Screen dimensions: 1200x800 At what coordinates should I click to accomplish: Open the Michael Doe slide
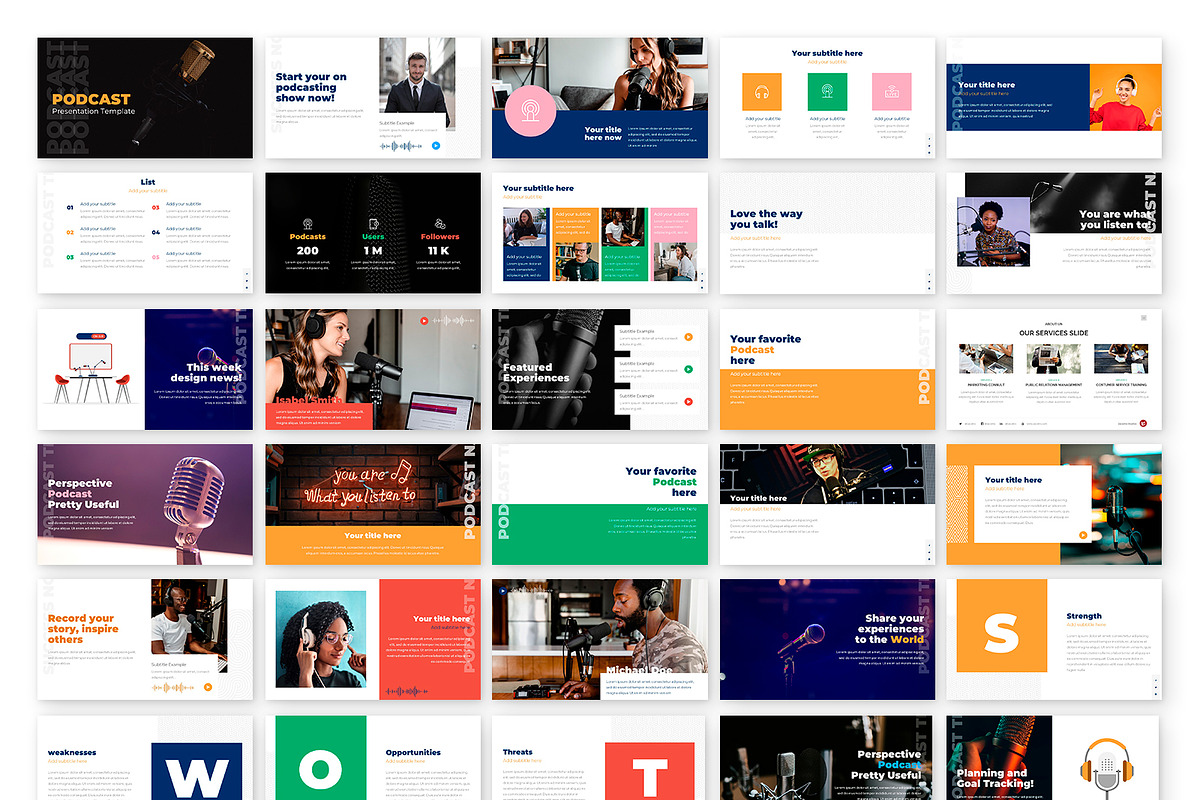pos(600,640)
